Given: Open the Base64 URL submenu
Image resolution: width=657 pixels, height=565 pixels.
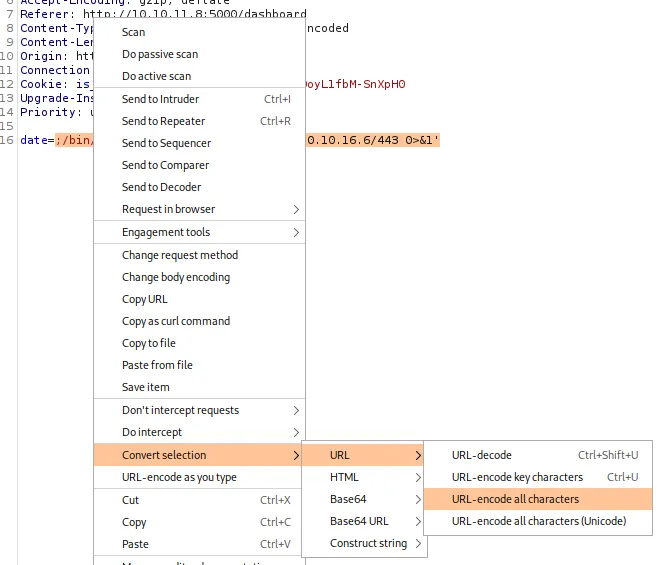Looking at the screenshot, I should (363, 521).
